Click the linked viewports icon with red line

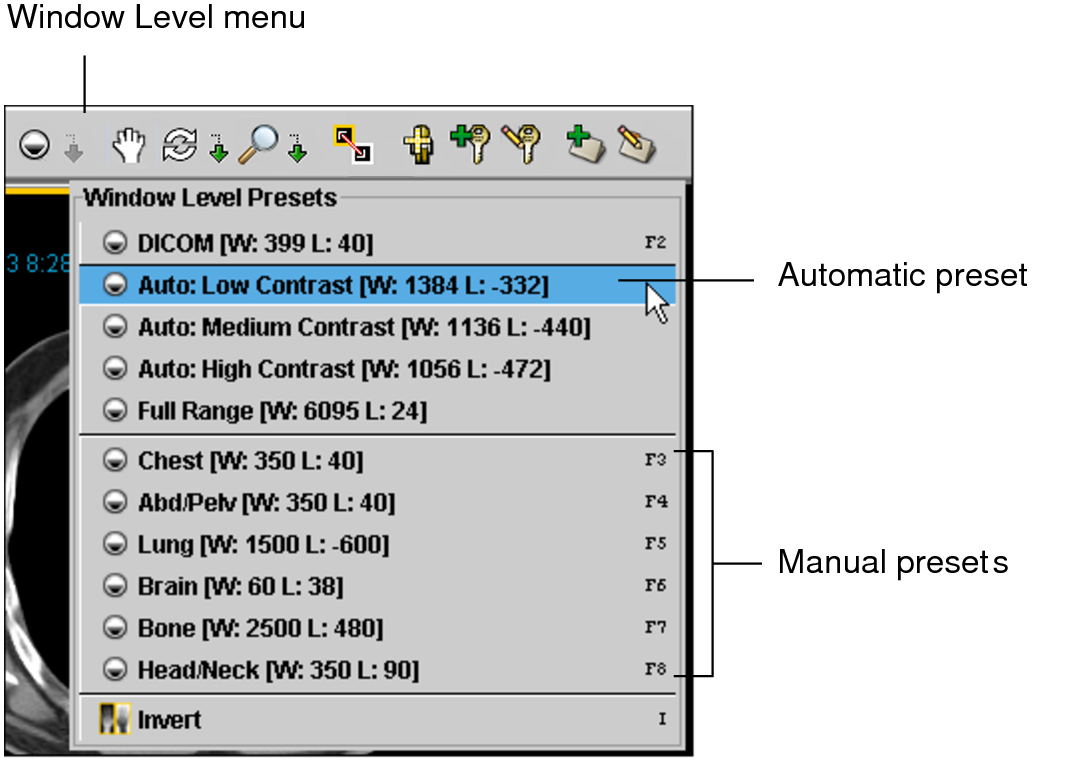[x=352, y=145]
